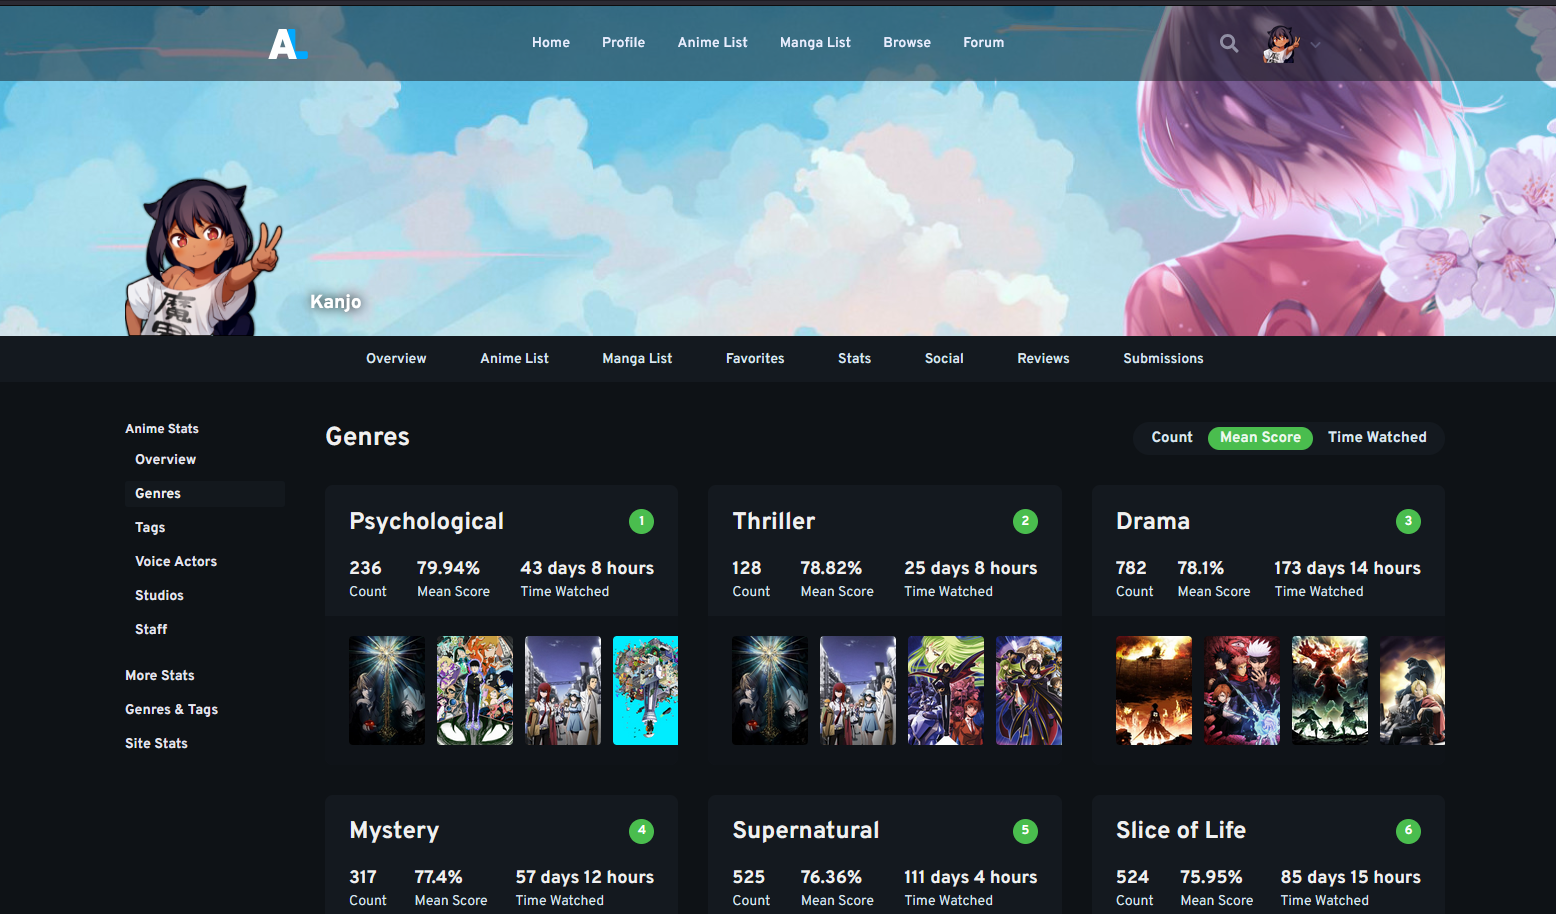1556x914 pixels.
Task: Click the Drama rank 3 badge
Action: 1408,521
